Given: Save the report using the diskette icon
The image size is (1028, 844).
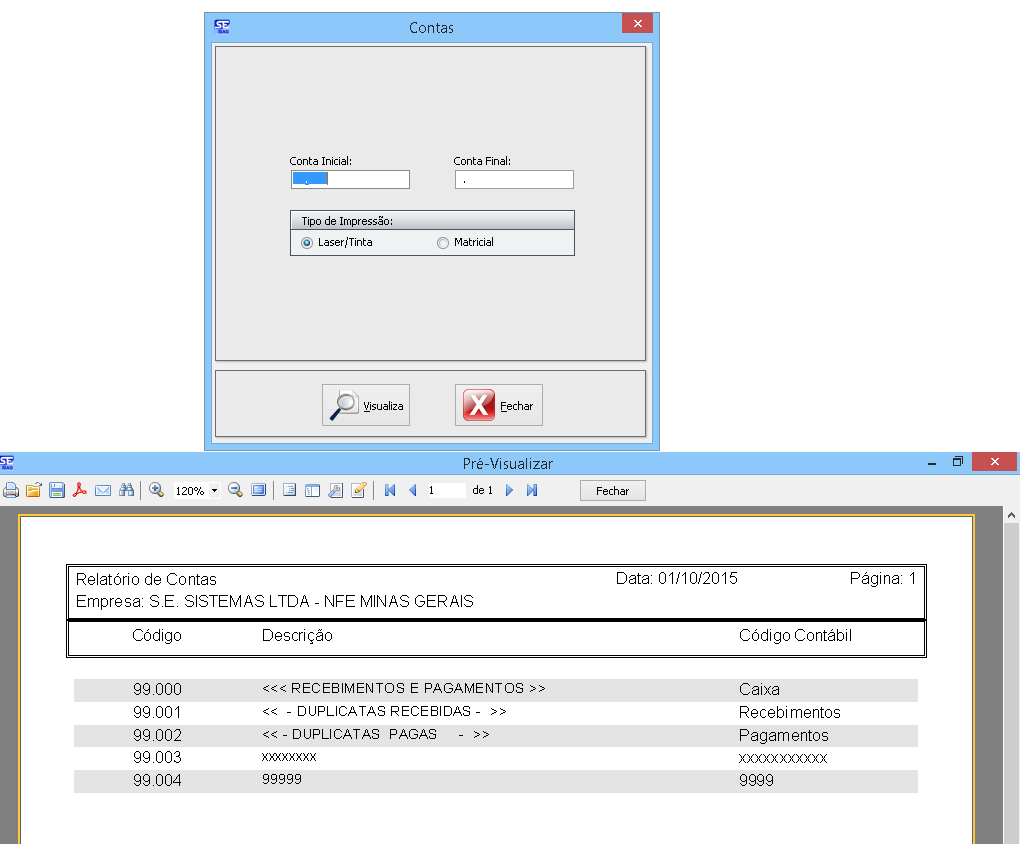Looking at the screenshot, I should click(57, 490).
